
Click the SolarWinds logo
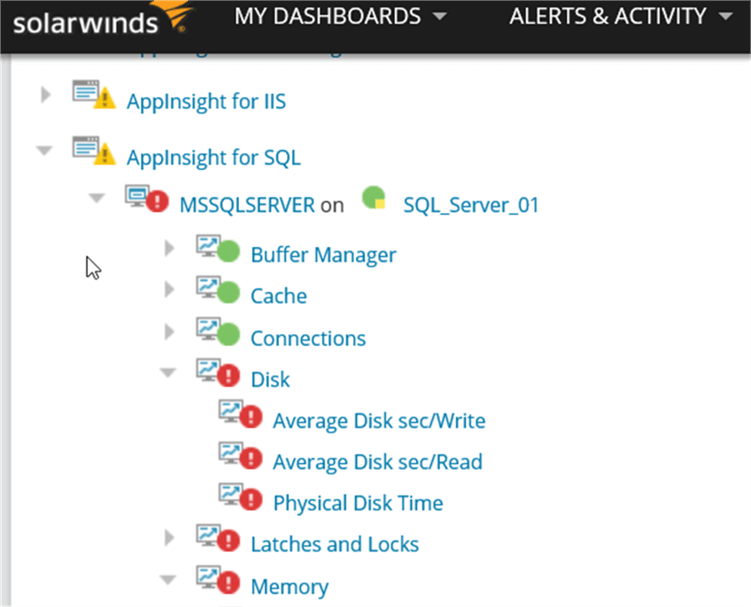(102, 18)
